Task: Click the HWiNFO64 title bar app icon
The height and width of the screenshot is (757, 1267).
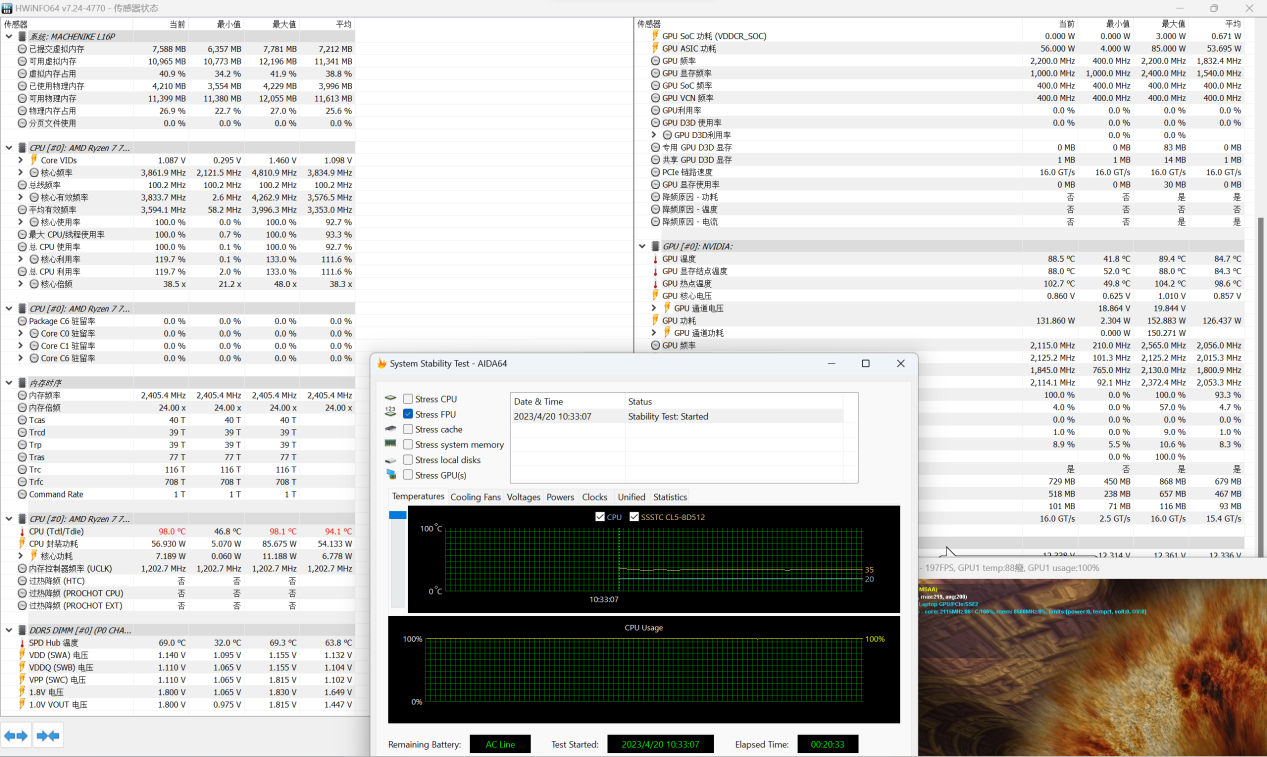Action: click(x=7, y=7)
